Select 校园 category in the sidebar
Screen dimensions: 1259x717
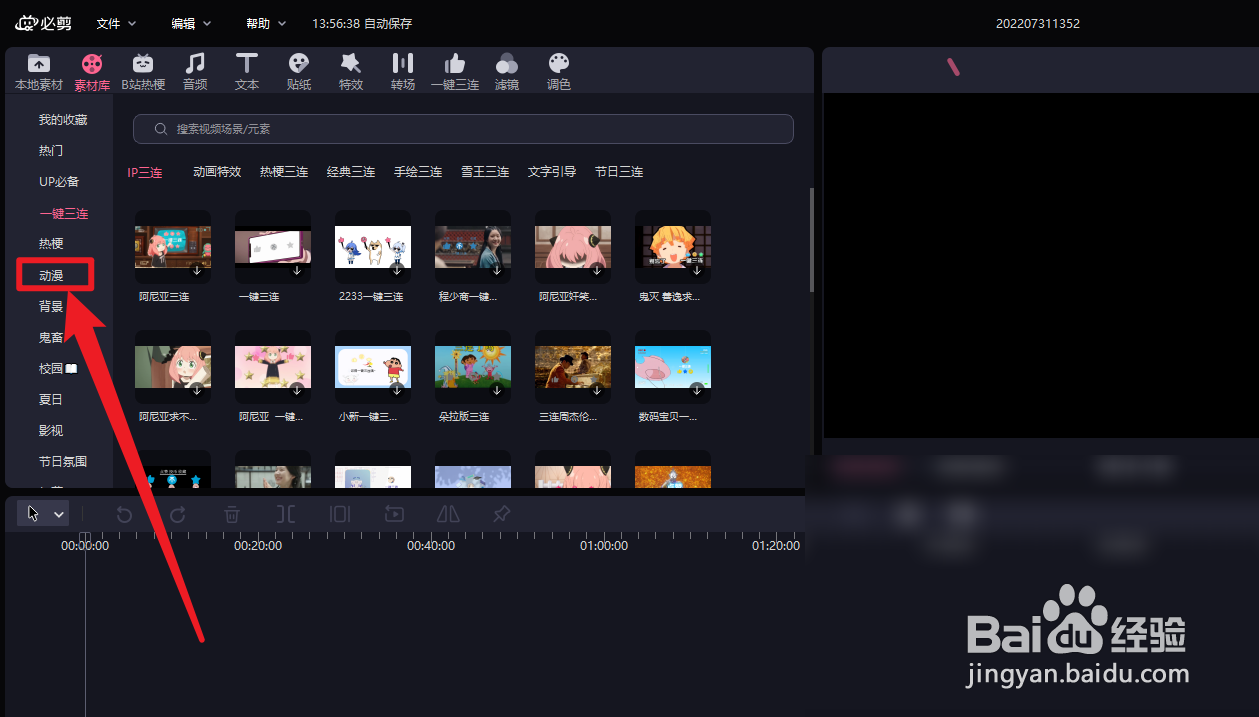click(57, 368)
